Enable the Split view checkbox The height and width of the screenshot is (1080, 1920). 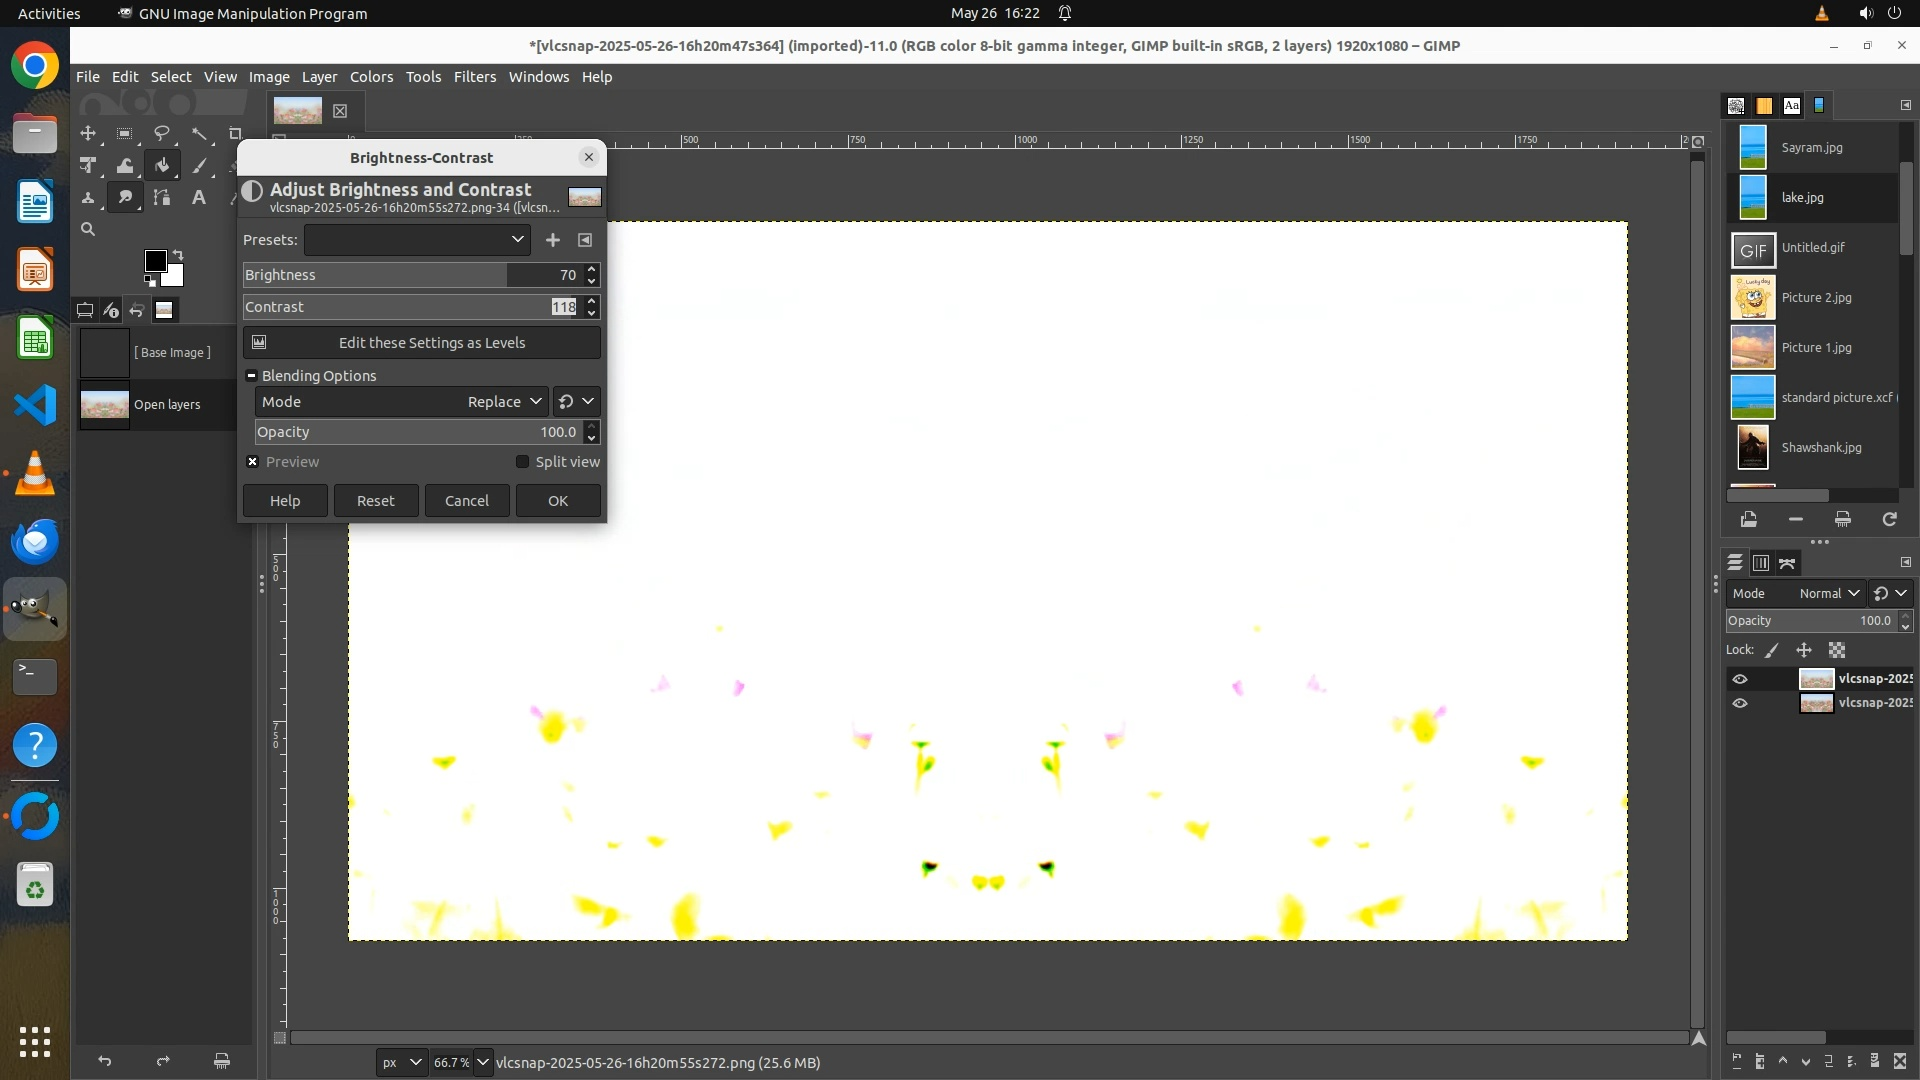click(522, 462)
